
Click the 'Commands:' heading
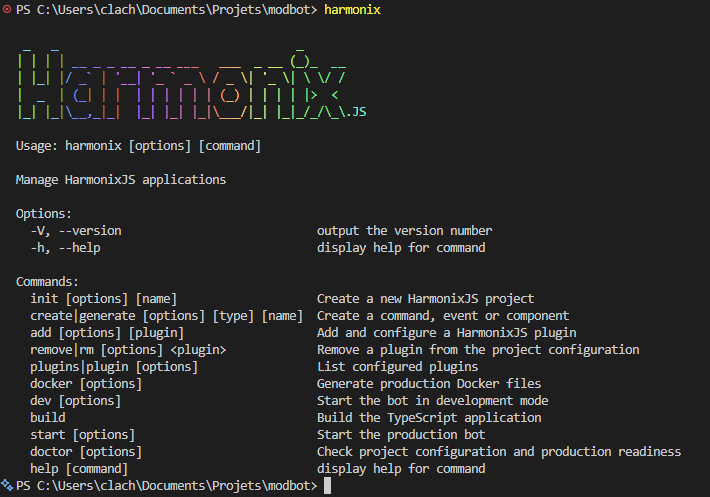[47, 282]
